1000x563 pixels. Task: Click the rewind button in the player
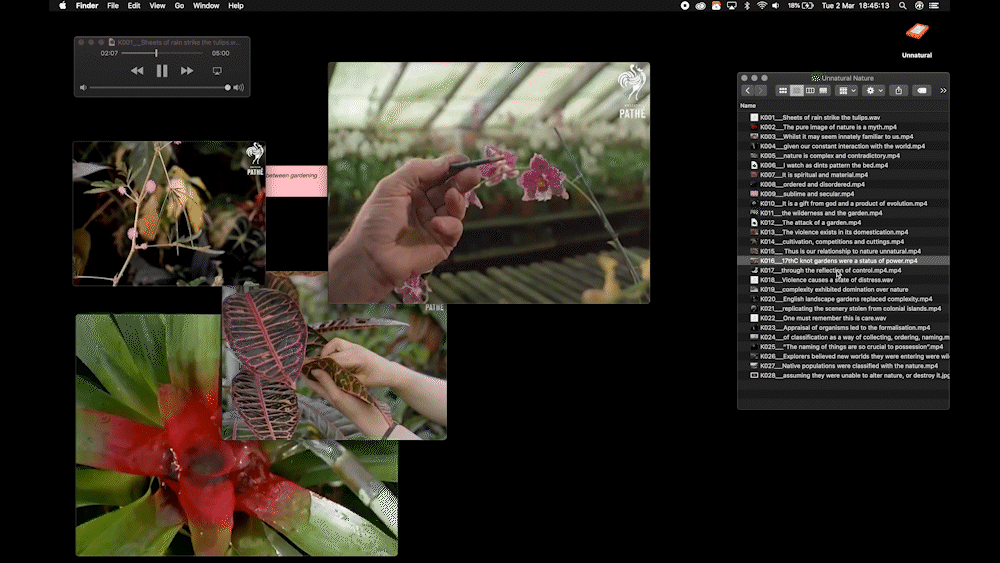(137, 71)
